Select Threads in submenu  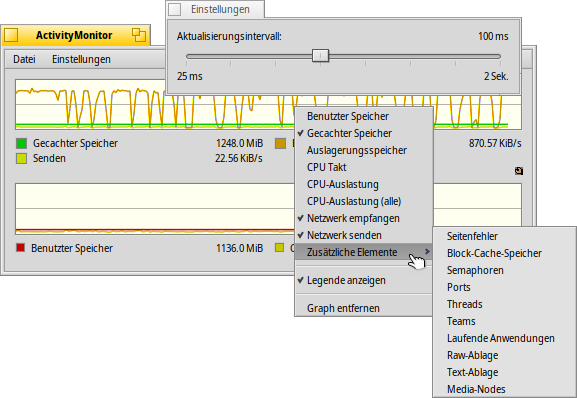pos(504,304)
